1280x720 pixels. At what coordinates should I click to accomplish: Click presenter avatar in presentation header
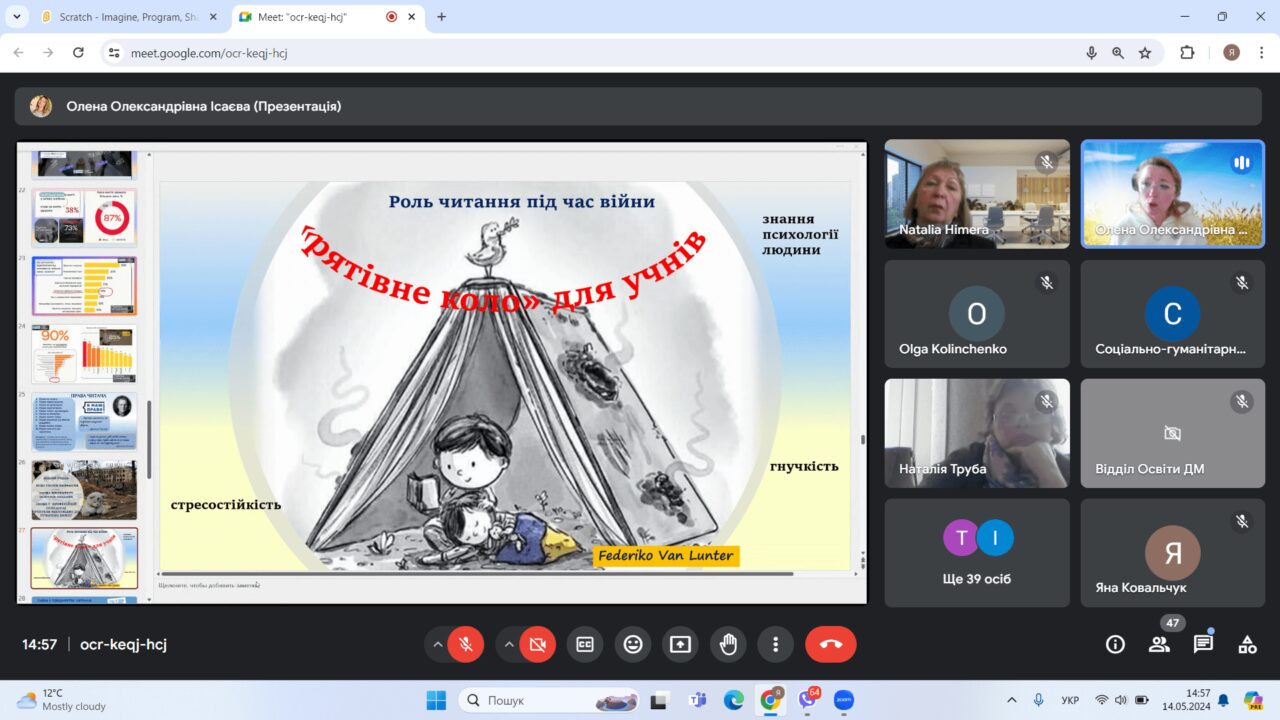41,106
